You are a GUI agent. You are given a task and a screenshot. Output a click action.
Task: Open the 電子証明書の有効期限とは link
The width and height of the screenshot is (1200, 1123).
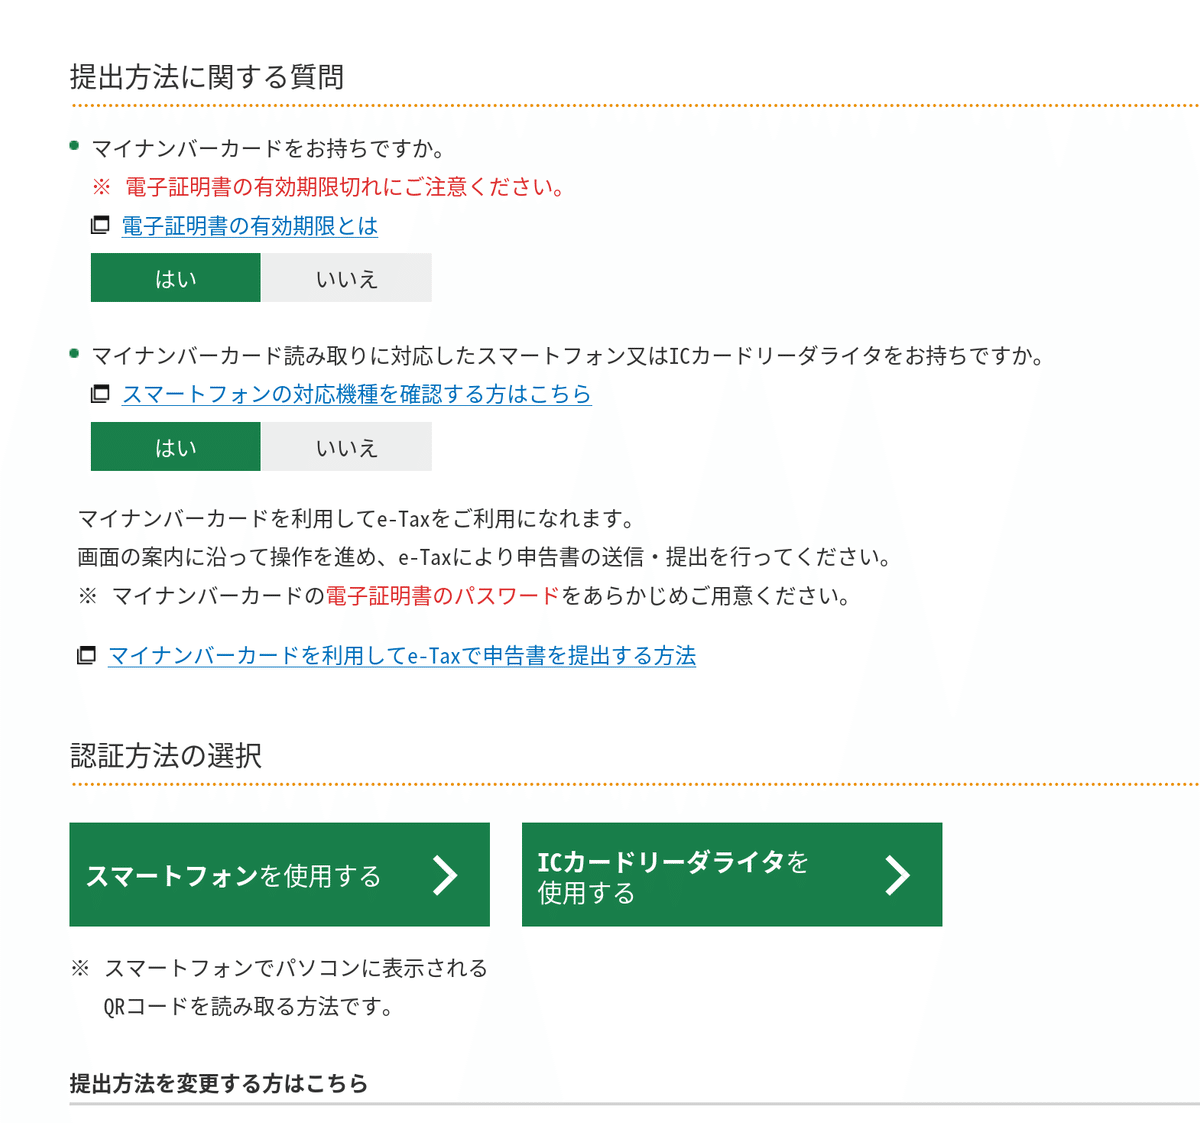[x=250, y=226]
